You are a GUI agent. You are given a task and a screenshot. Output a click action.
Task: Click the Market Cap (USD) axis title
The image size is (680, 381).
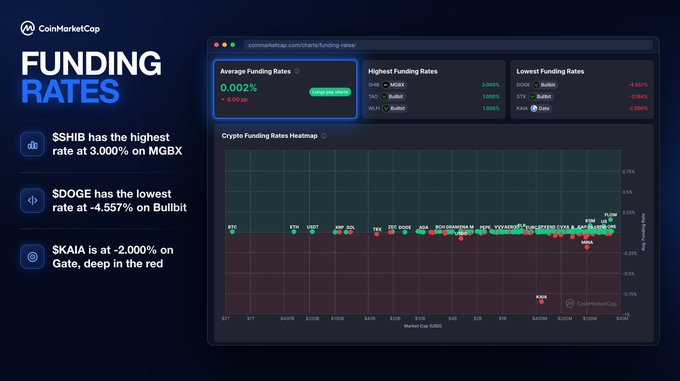[423, 326]
